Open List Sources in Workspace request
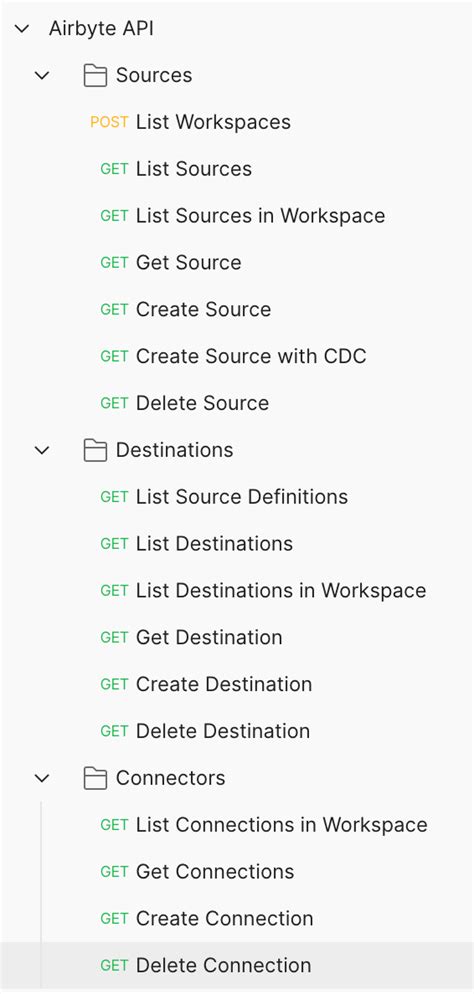This screenshot has height=994, width=474. [237, 216]
